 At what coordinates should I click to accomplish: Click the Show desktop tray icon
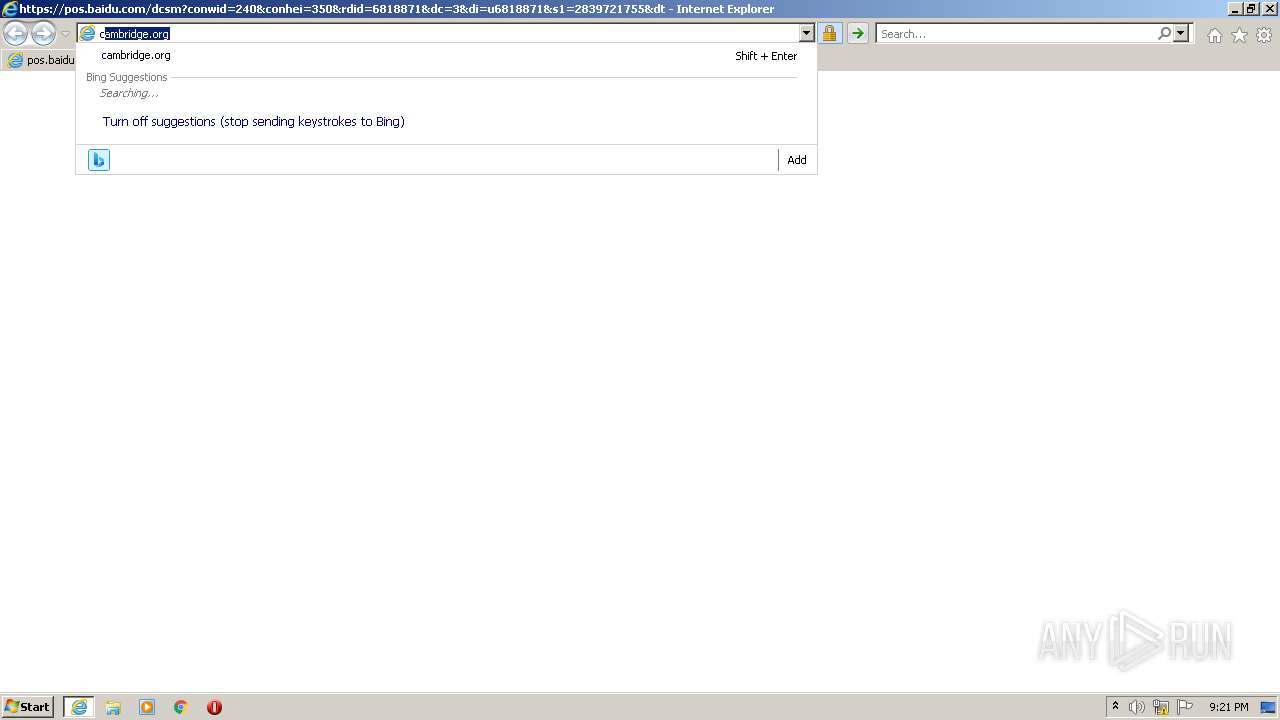point(1268,707)
